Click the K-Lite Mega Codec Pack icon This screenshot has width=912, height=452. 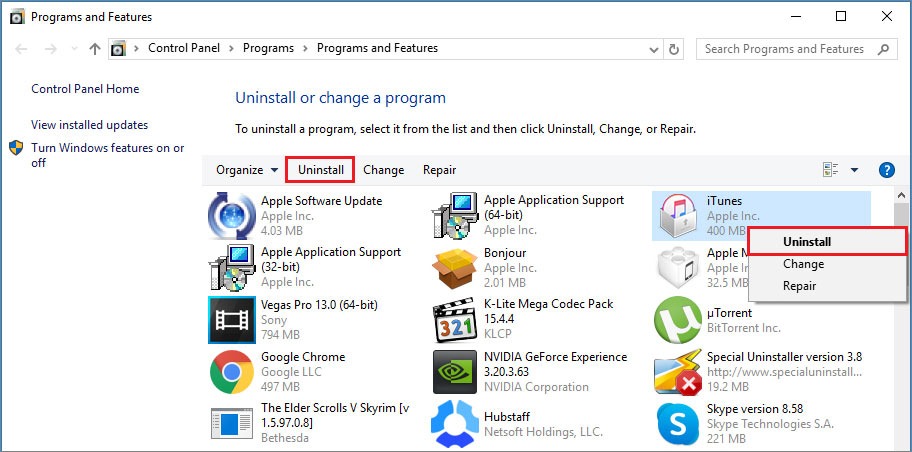coord(455,320)
